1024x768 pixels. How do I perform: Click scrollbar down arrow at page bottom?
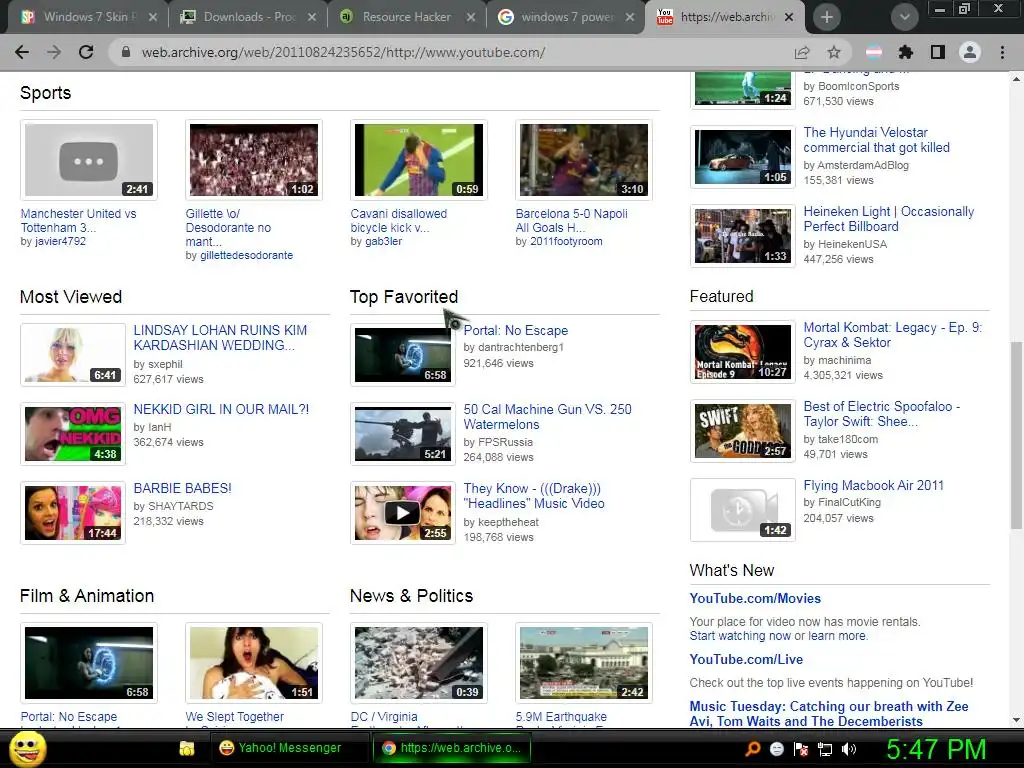click(x=1016, y=720)
